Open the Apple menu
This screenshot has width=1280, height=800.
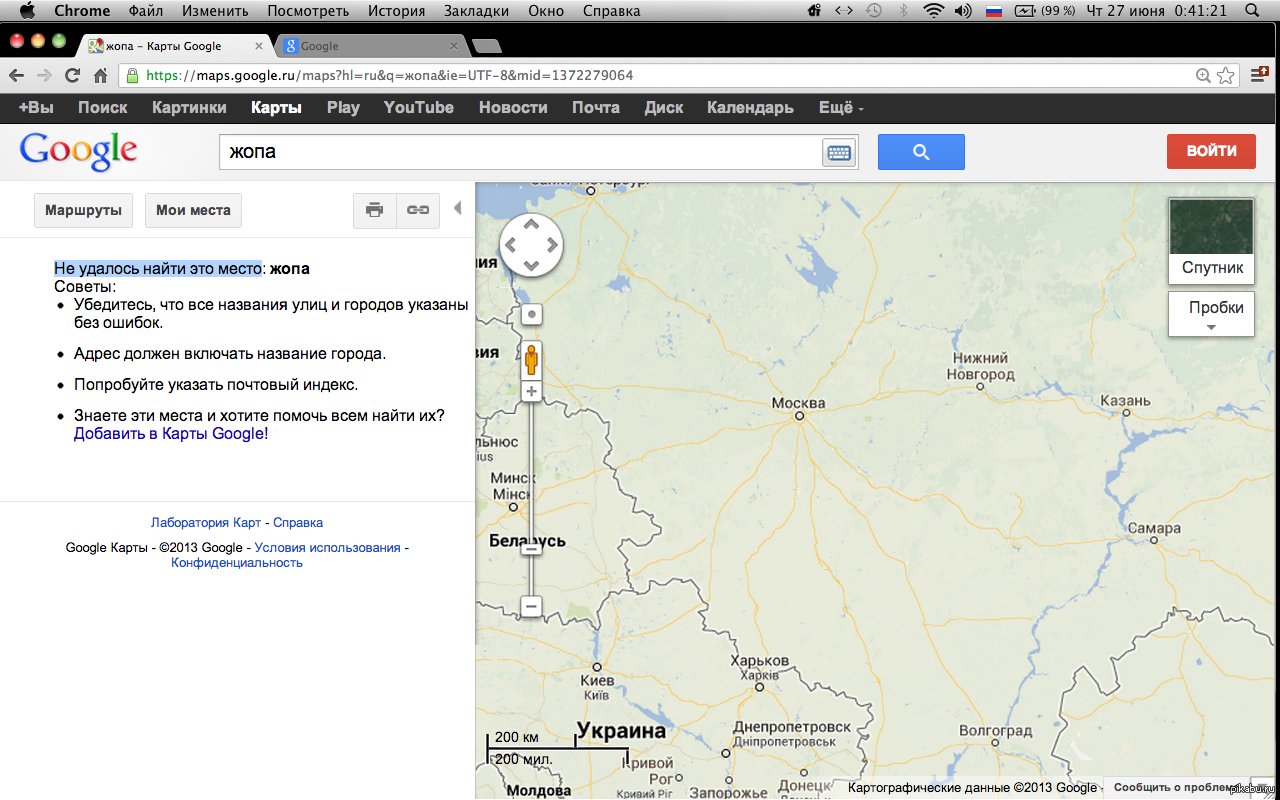(26, 11)
